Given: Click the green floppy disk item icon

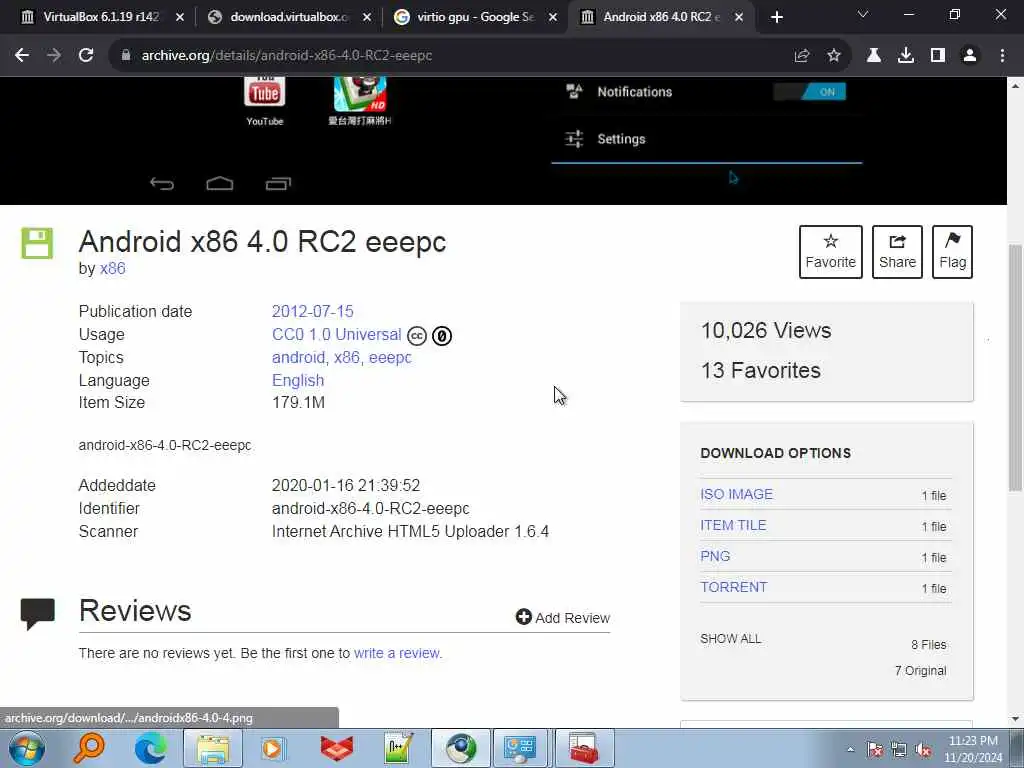Looking at the screenshot, I should click(x=37, y=244).
